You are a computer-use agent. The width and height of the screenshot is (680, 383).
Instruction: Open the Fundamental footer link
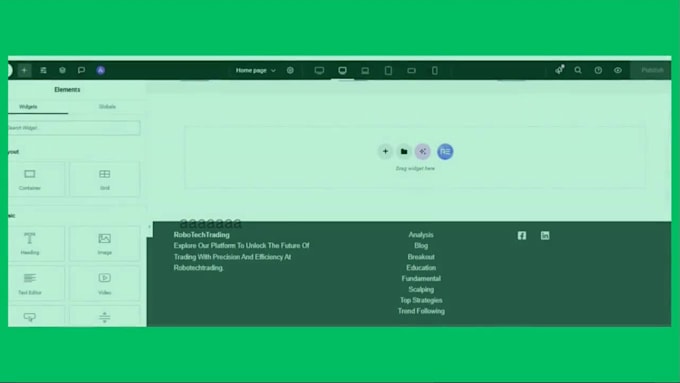click(x=421, y=278)
